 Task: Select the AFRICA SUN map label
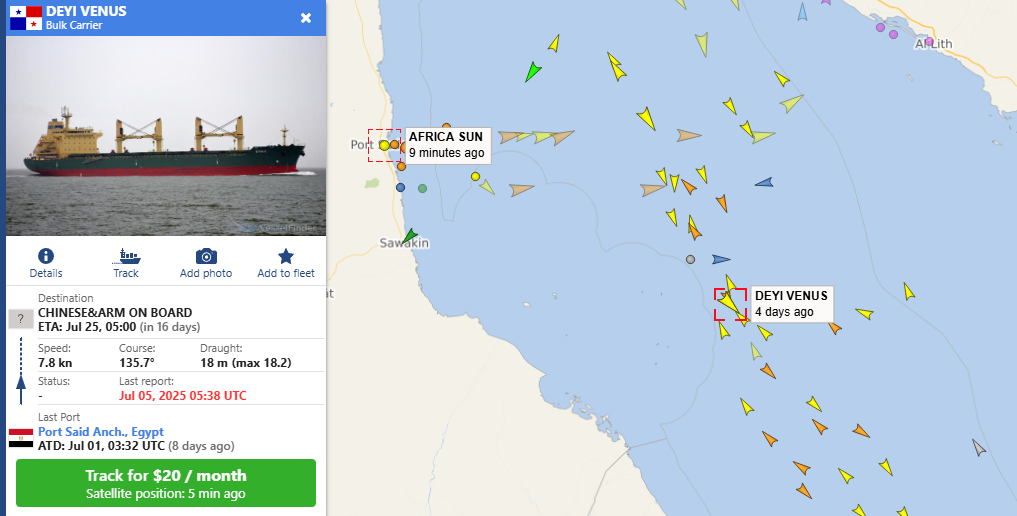pos(446,145)
